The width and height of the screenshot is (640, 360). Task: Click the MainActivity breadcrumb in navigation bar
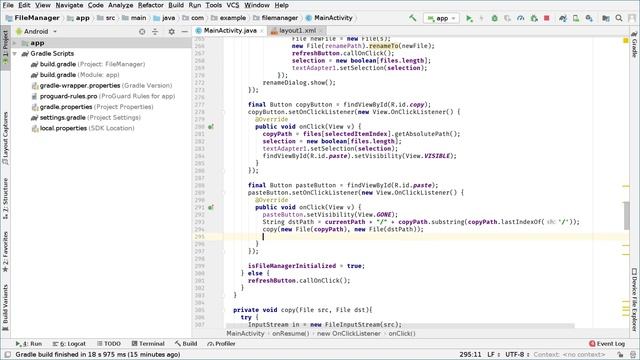[x=329, y=18]
